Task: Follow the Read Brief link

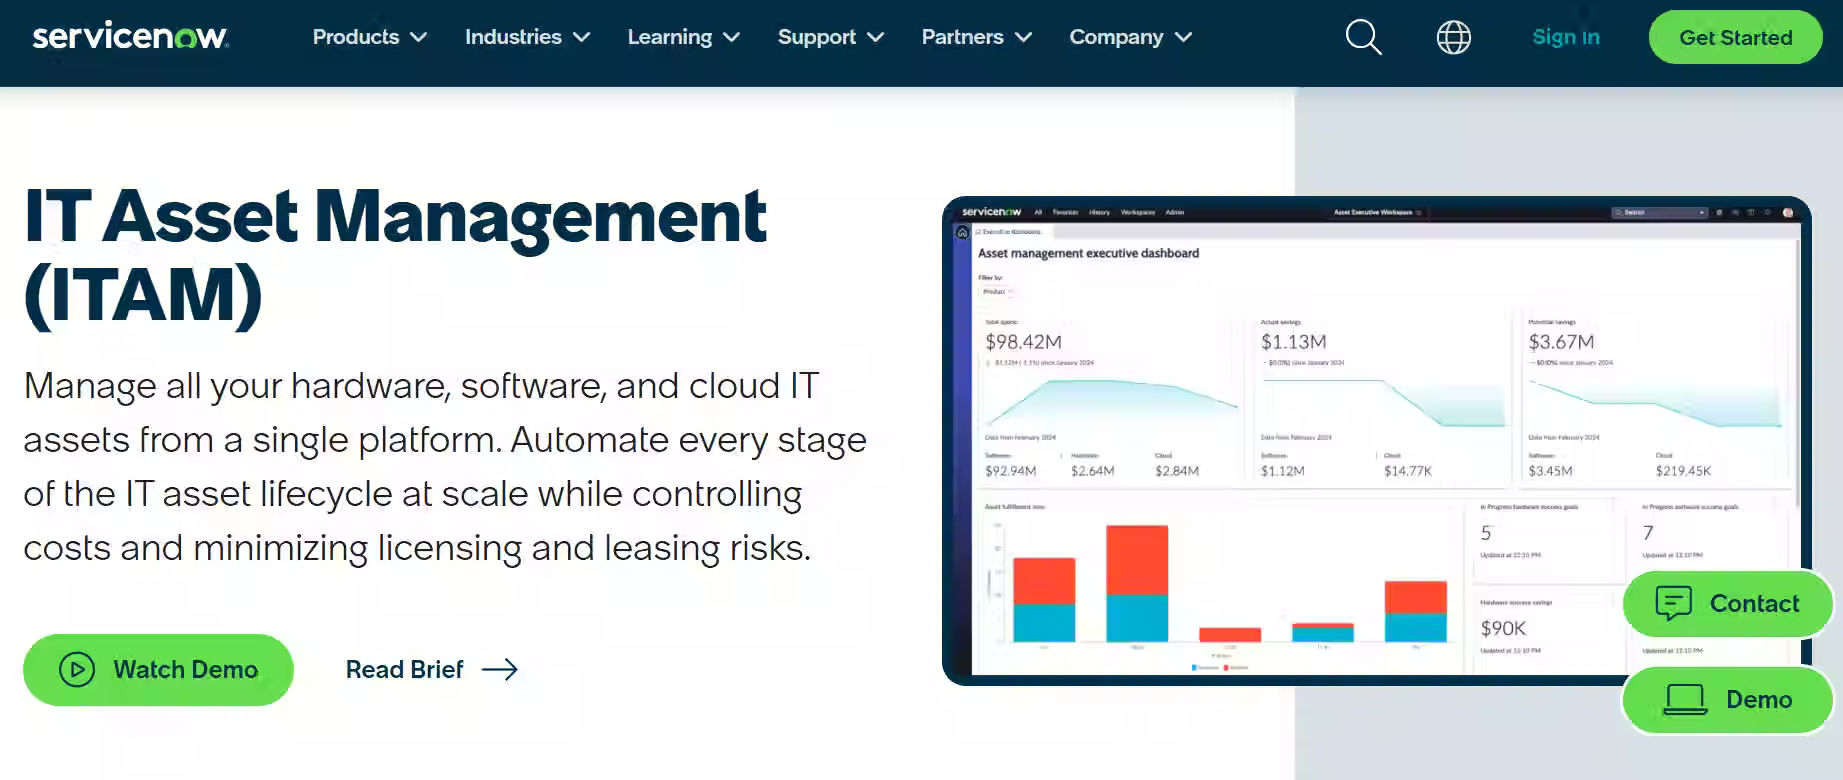Action: [432, 669]
